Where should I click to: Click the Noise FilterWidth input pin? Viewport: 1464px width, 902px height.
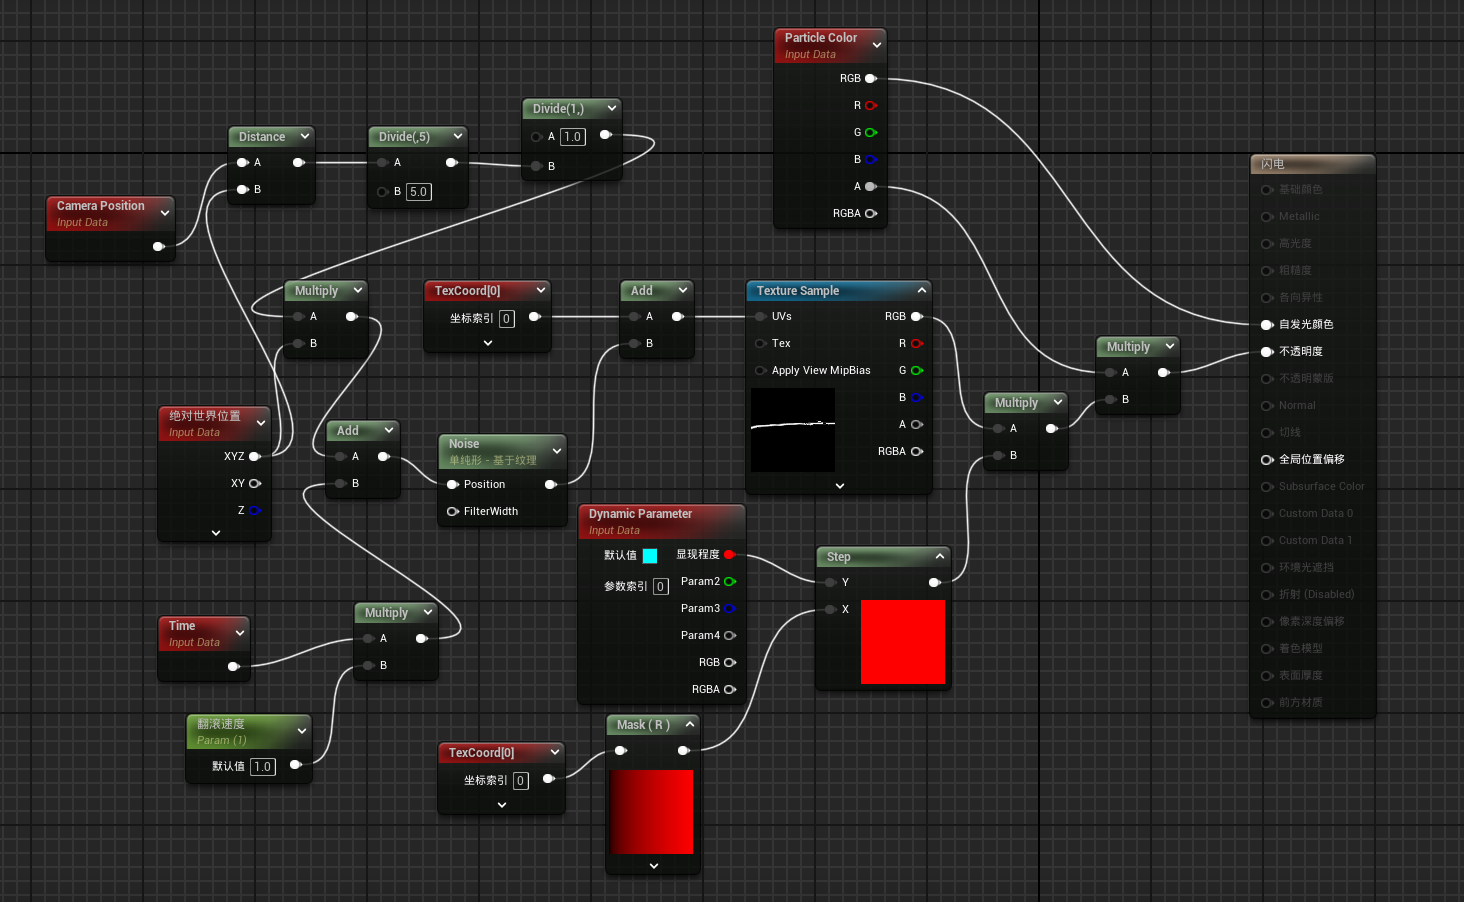(x=453, y=511)
